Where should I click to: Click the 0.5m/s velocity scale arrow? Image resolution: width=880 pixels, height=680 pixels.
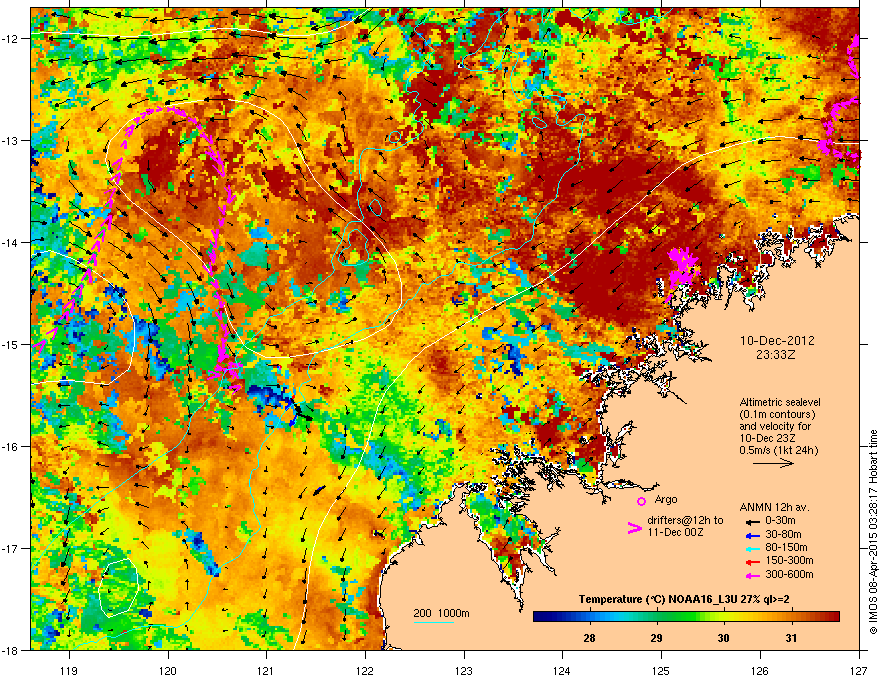pyautogui.click(x=773, y=463)
